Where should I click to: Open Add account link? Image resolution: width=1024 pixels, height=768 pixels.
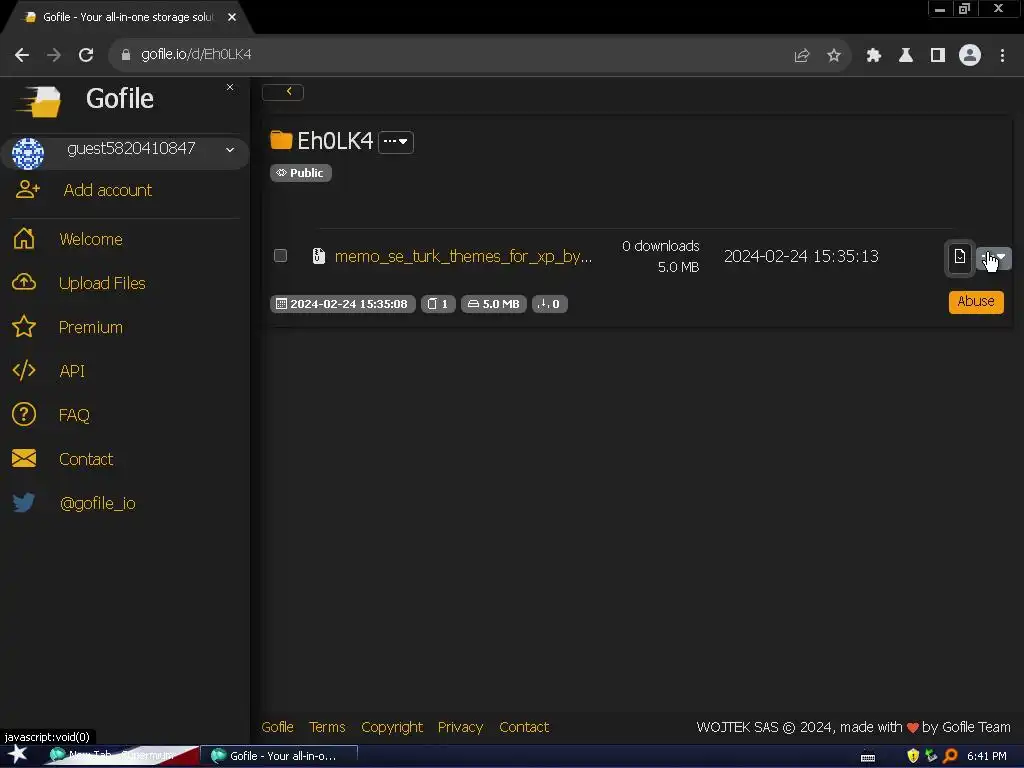point(108,190)
